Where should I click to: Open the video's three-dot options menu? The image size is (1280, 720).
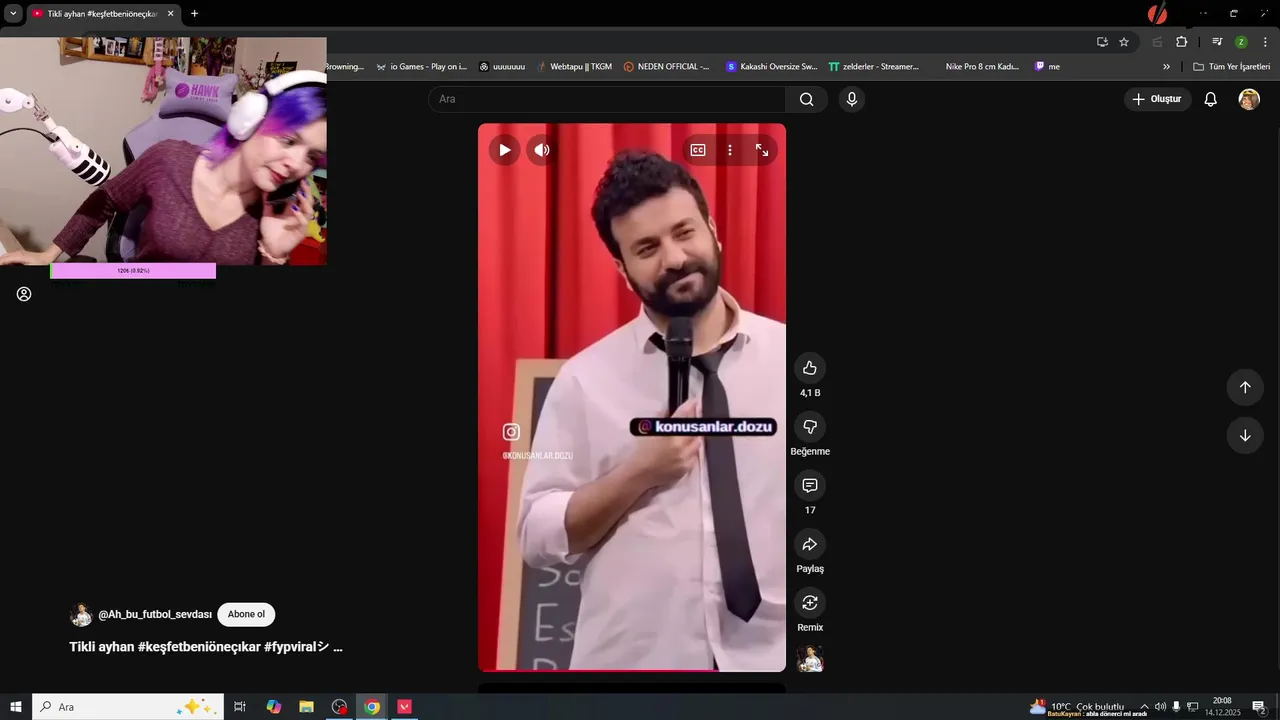[730, 150]
